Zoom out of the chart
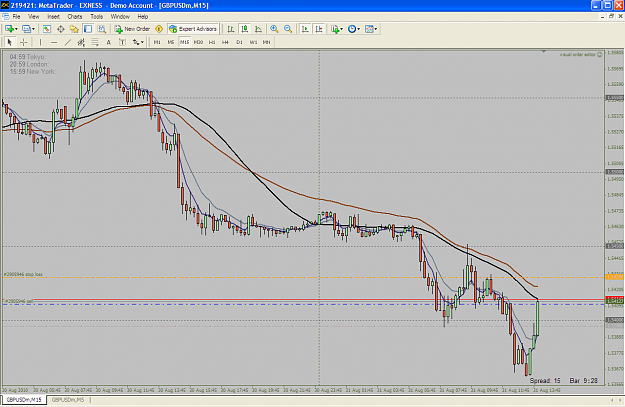The width and height of the screenshot is (625, 407). [x=288, y=29]
